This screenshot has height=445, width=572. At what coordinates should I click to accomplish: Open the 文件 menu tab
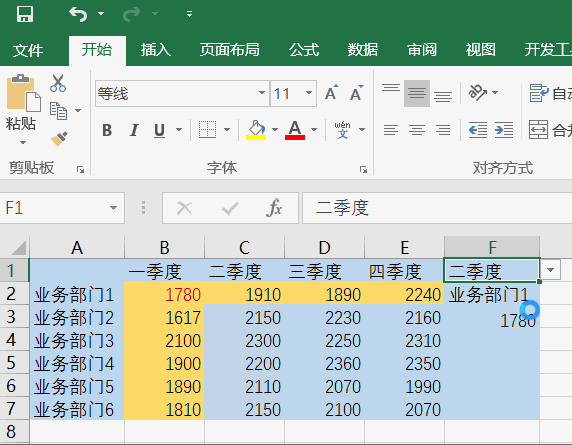(x=28, y=50)
